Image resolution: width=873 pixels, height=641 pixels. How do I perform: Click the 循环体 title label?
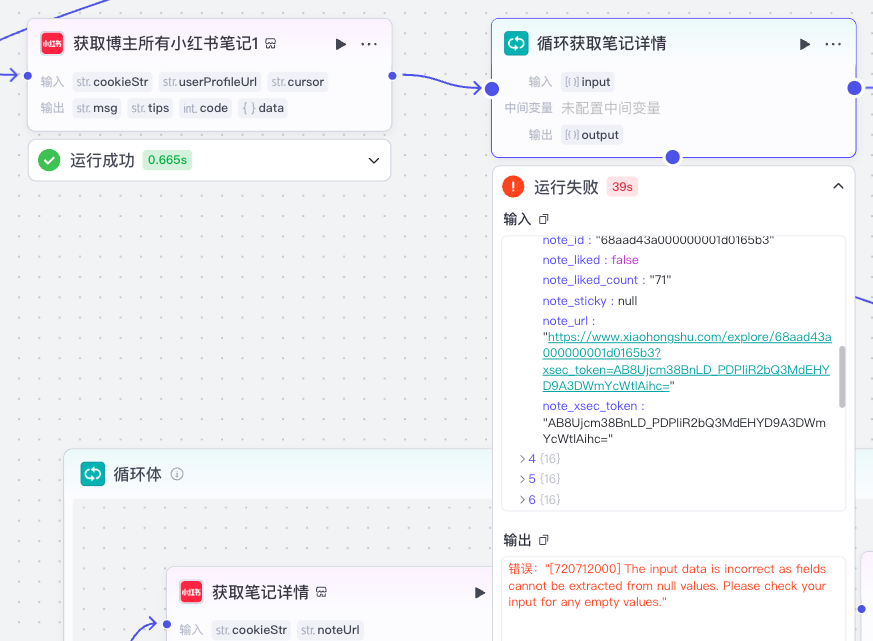click(x=138, y=474)
